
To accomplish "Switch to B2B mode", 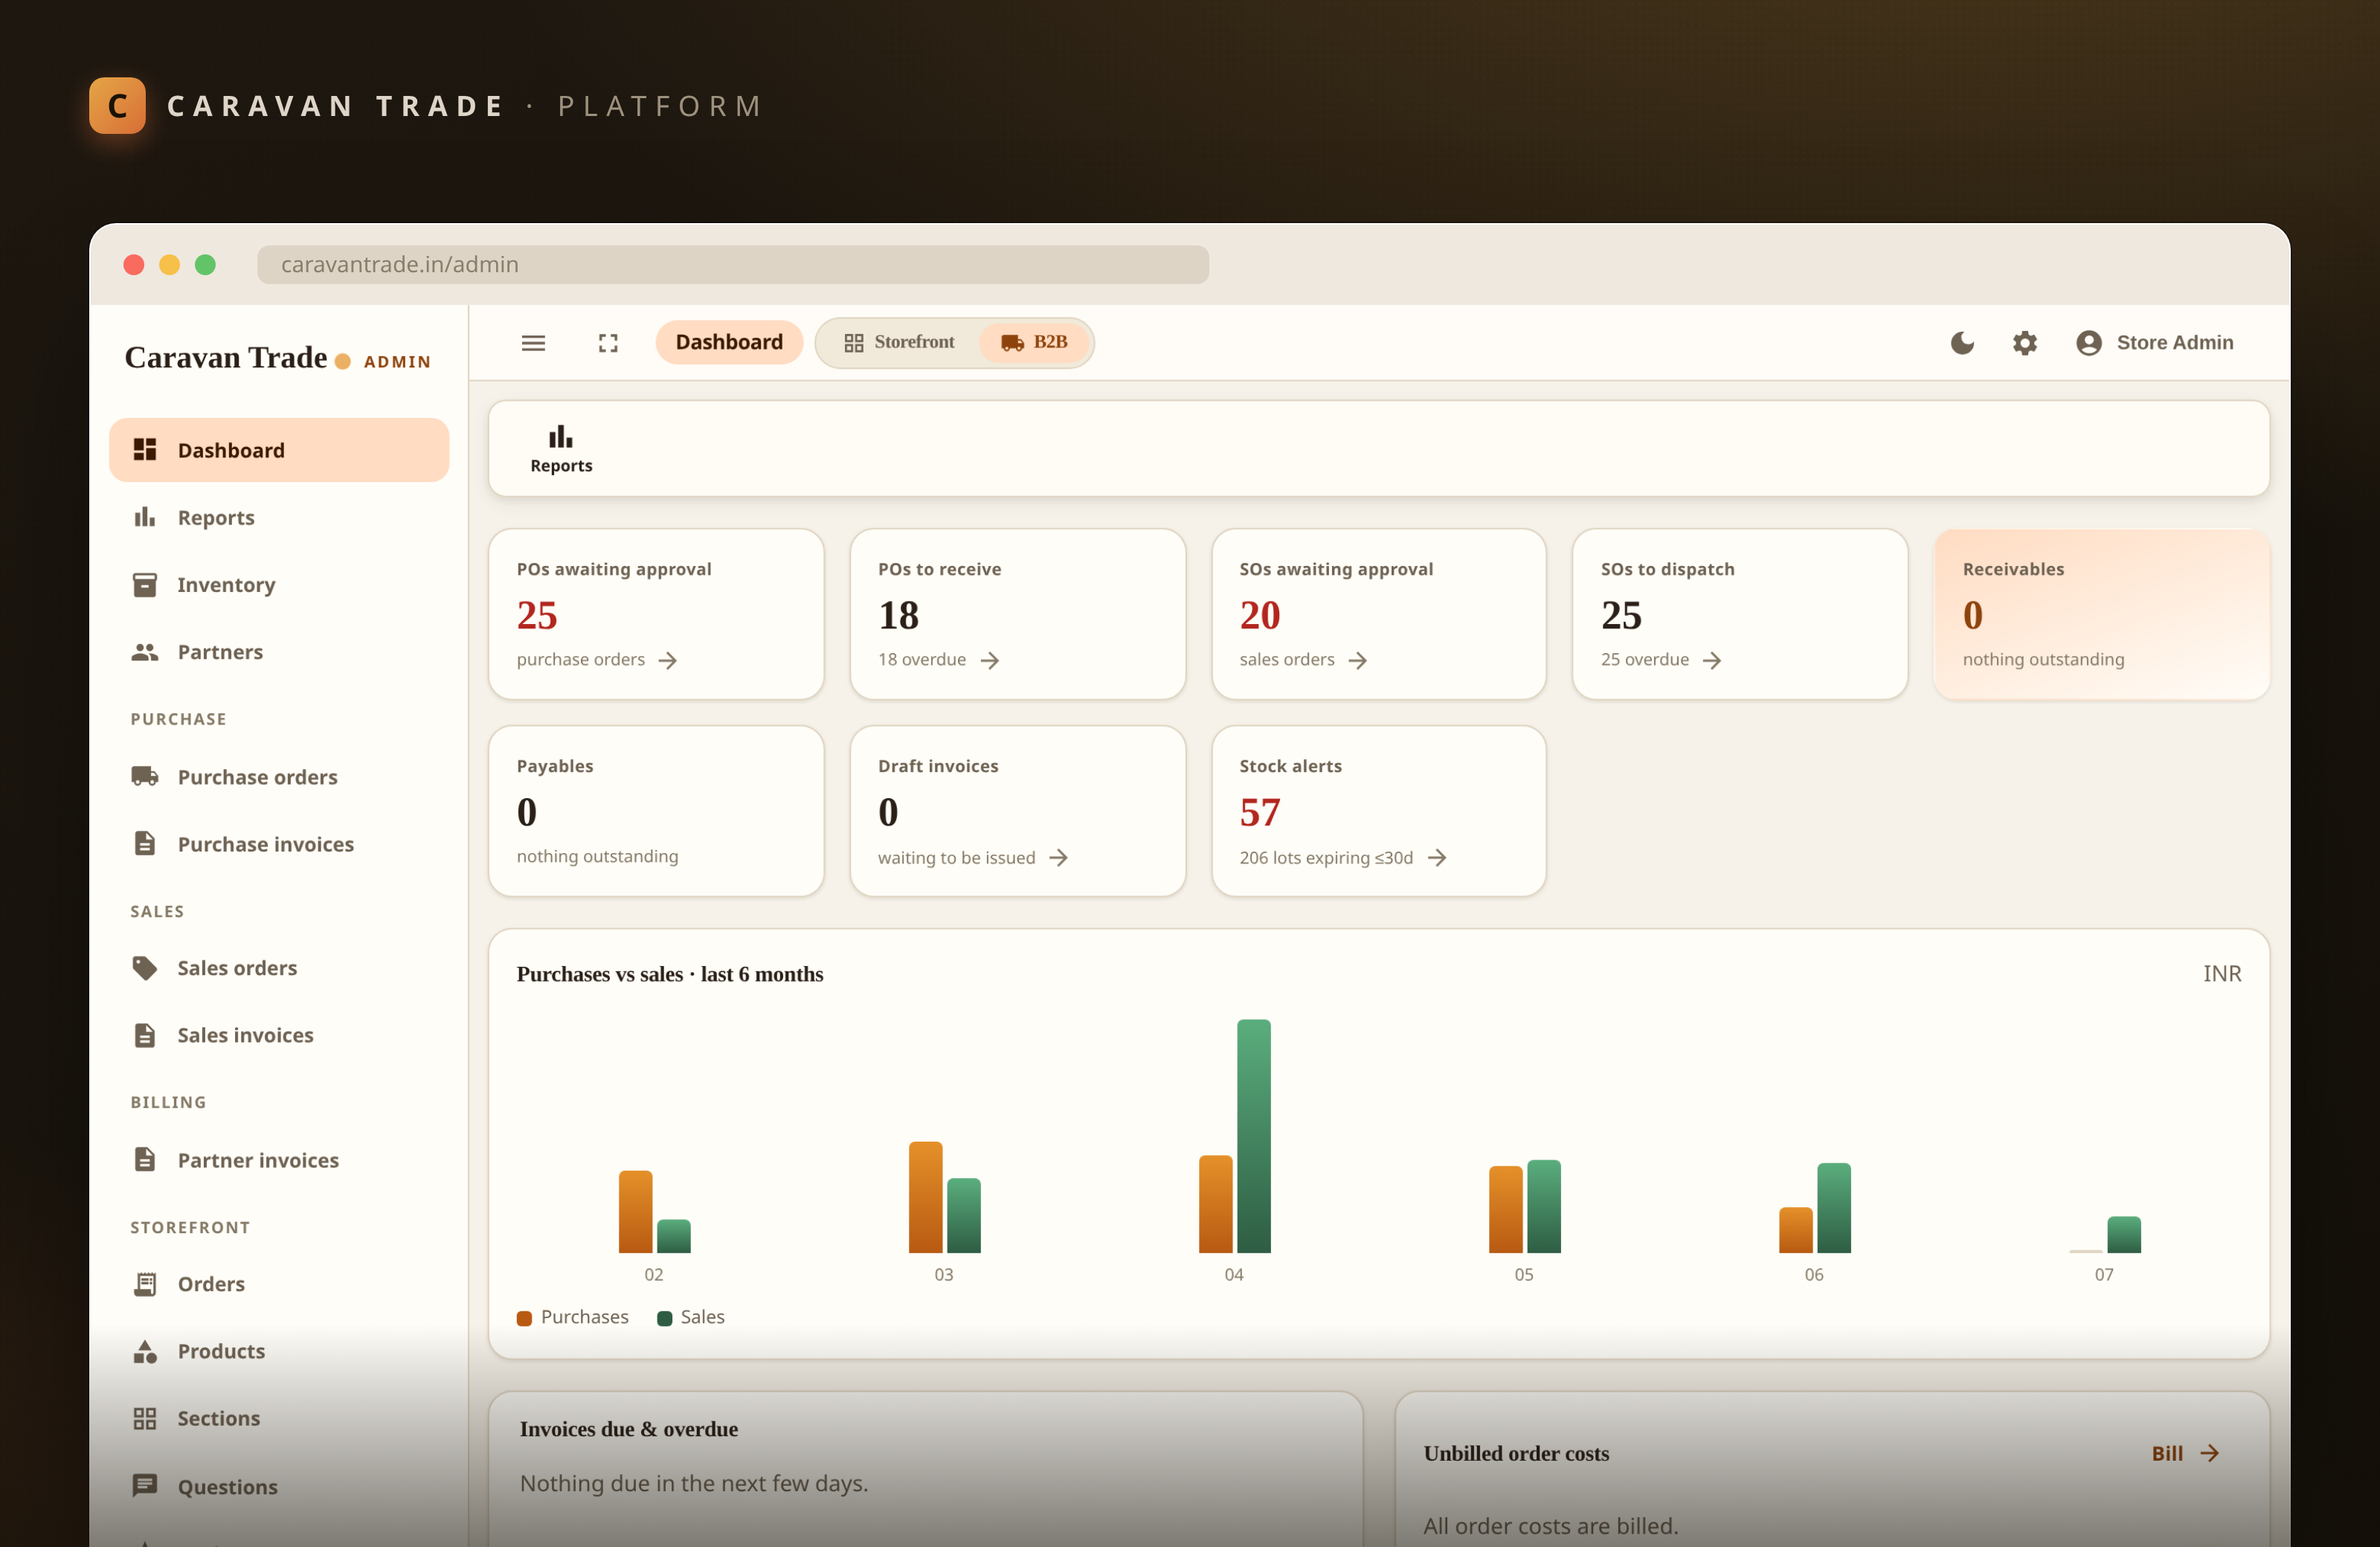I will point(1035,342).
